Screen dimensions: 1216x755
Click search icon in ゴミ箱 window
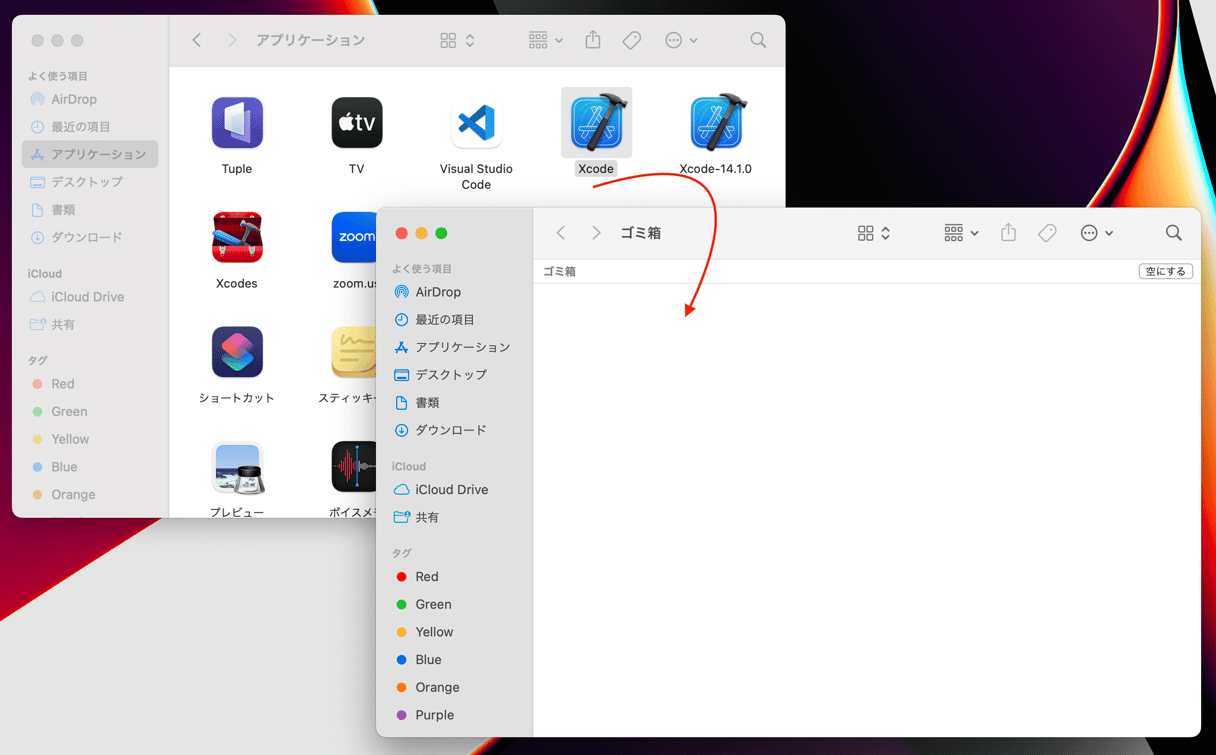pos(1174,233)
